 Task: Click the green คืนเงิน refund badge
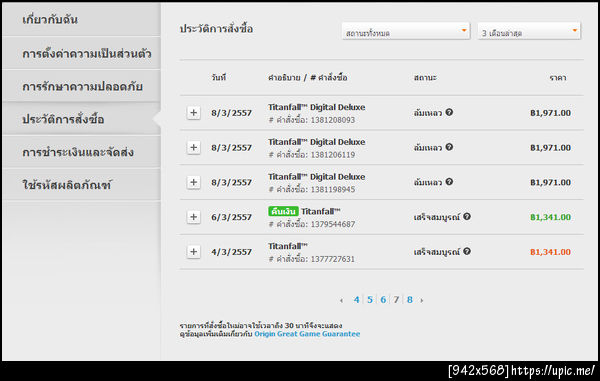(x=283, y=211)
